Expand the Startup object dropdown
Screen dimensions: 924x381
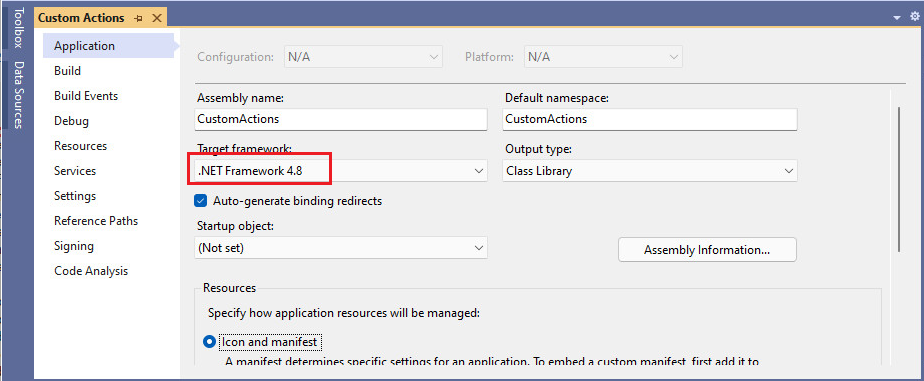[x=341, y=248]
